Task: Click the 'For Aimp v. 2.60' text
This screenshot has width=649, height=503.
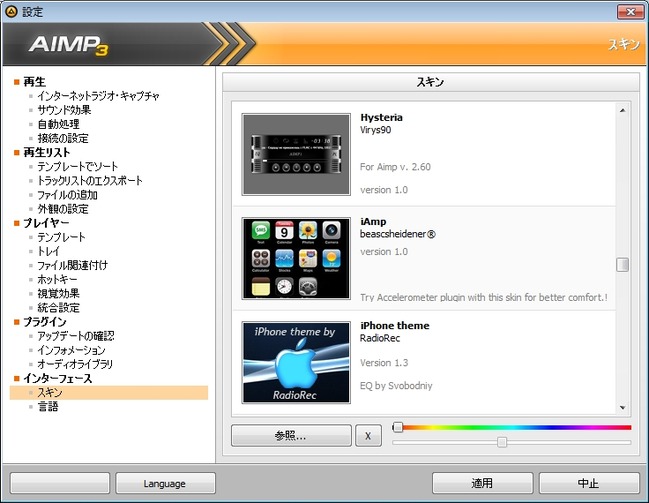Action: click(395, 167)
